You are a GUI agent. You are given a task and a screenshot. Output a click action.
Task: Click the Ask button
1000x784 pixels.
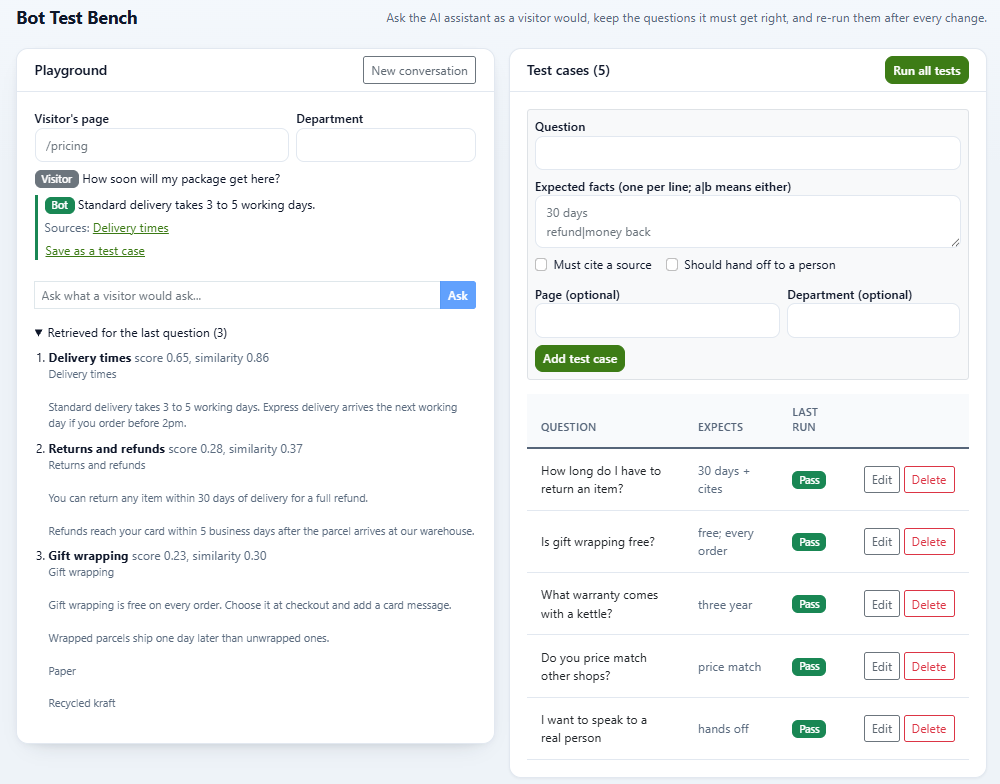point(458,295)
